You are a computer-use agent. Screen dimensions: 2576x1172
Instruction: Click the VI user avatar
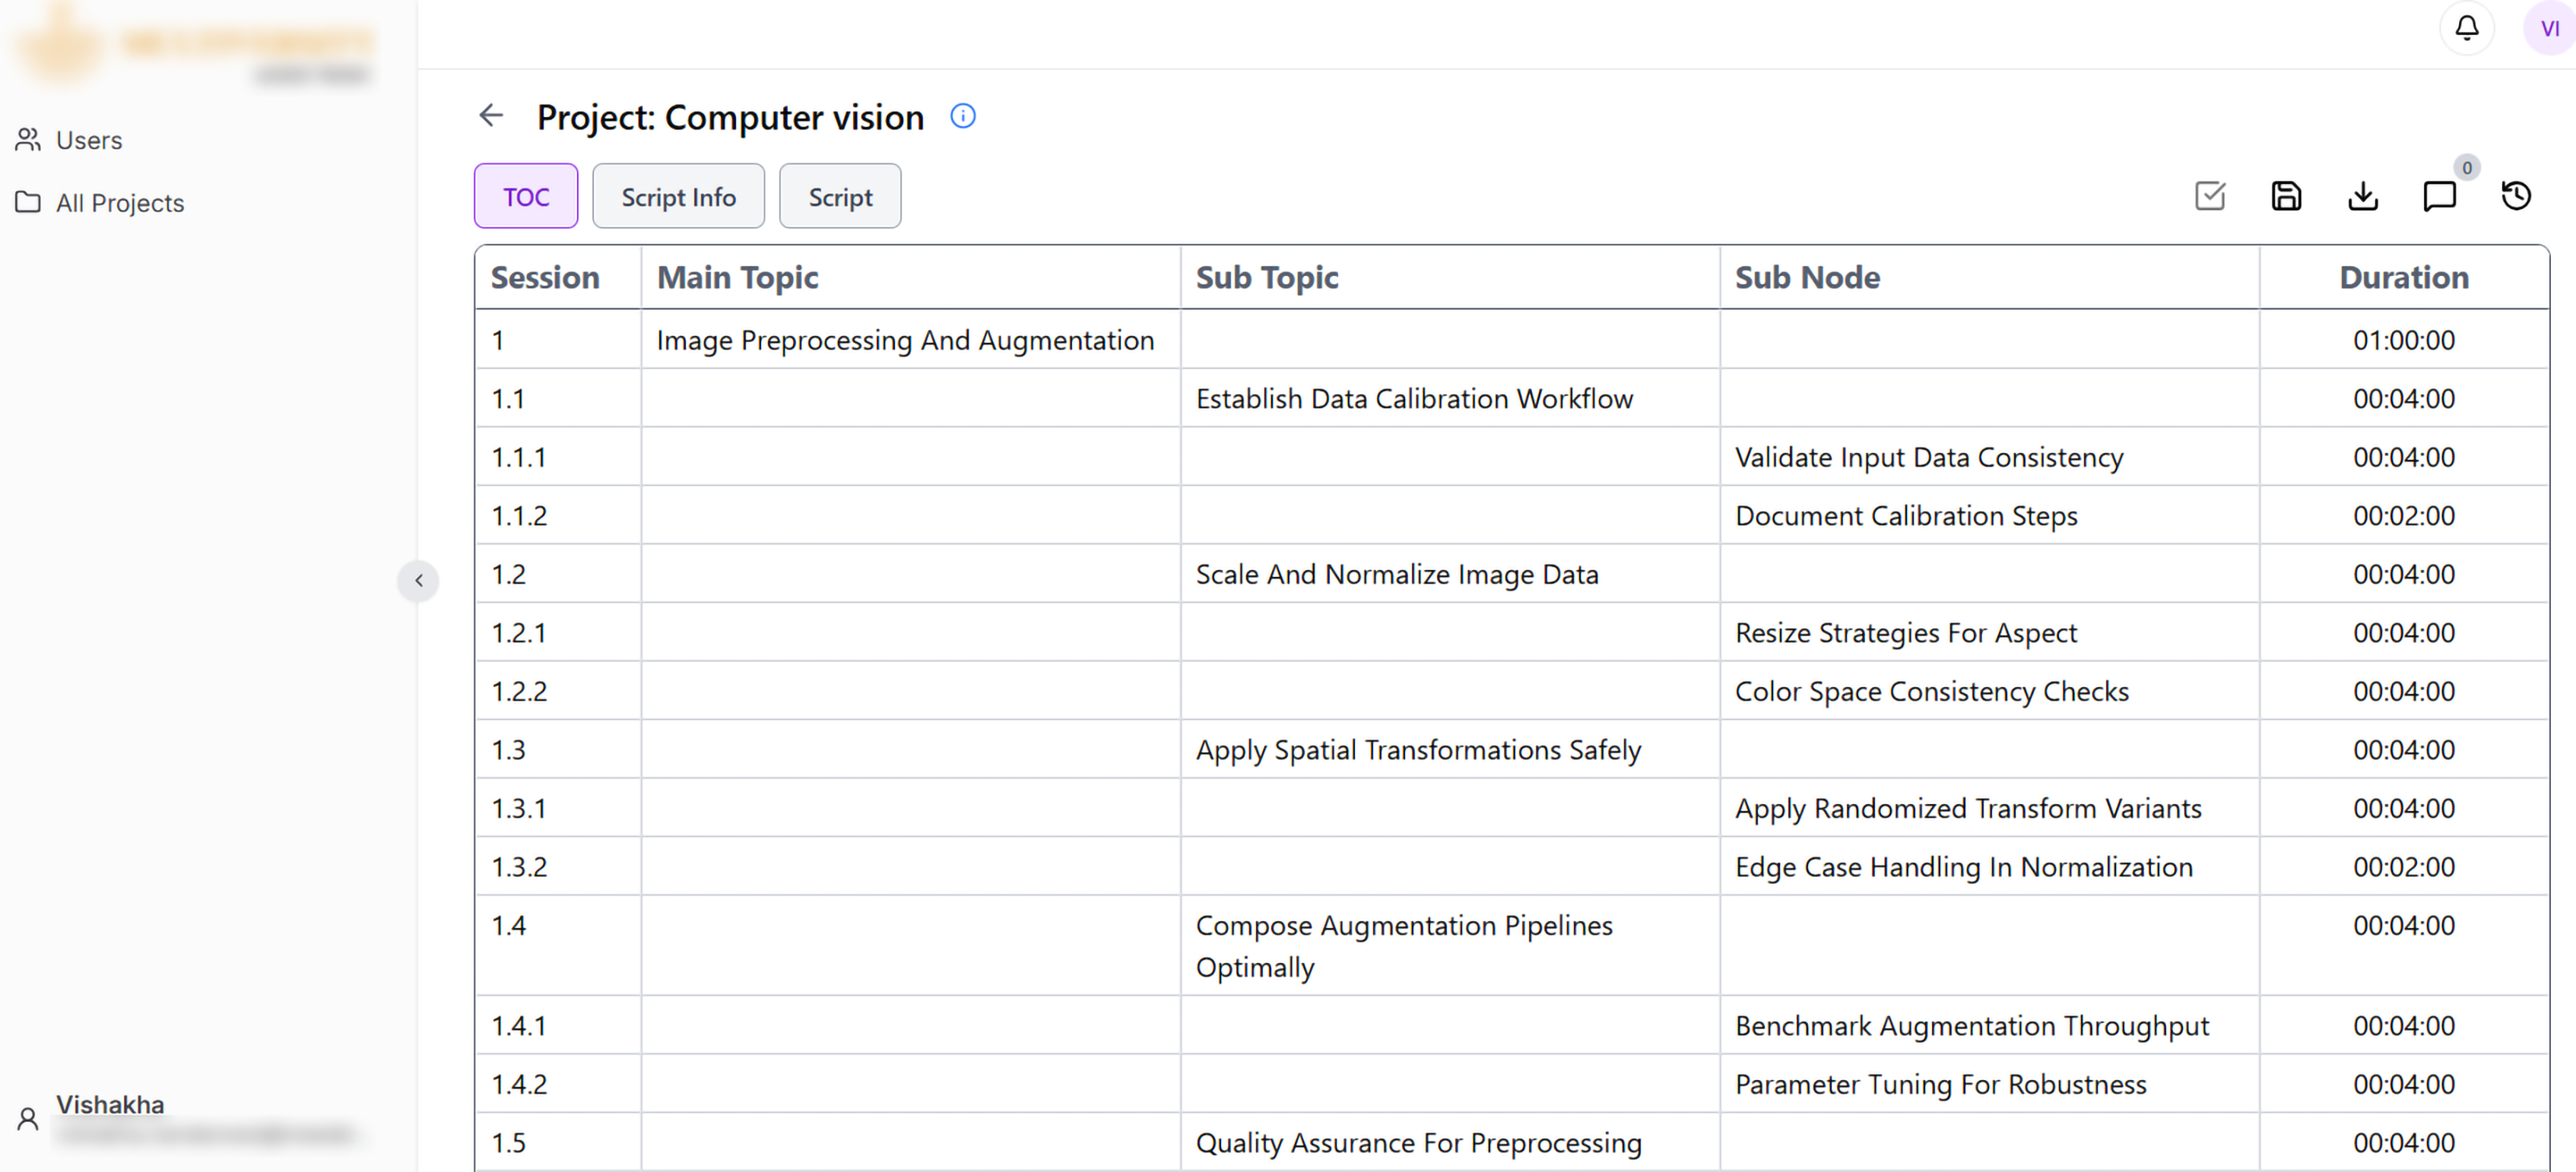click(2549, 28)
